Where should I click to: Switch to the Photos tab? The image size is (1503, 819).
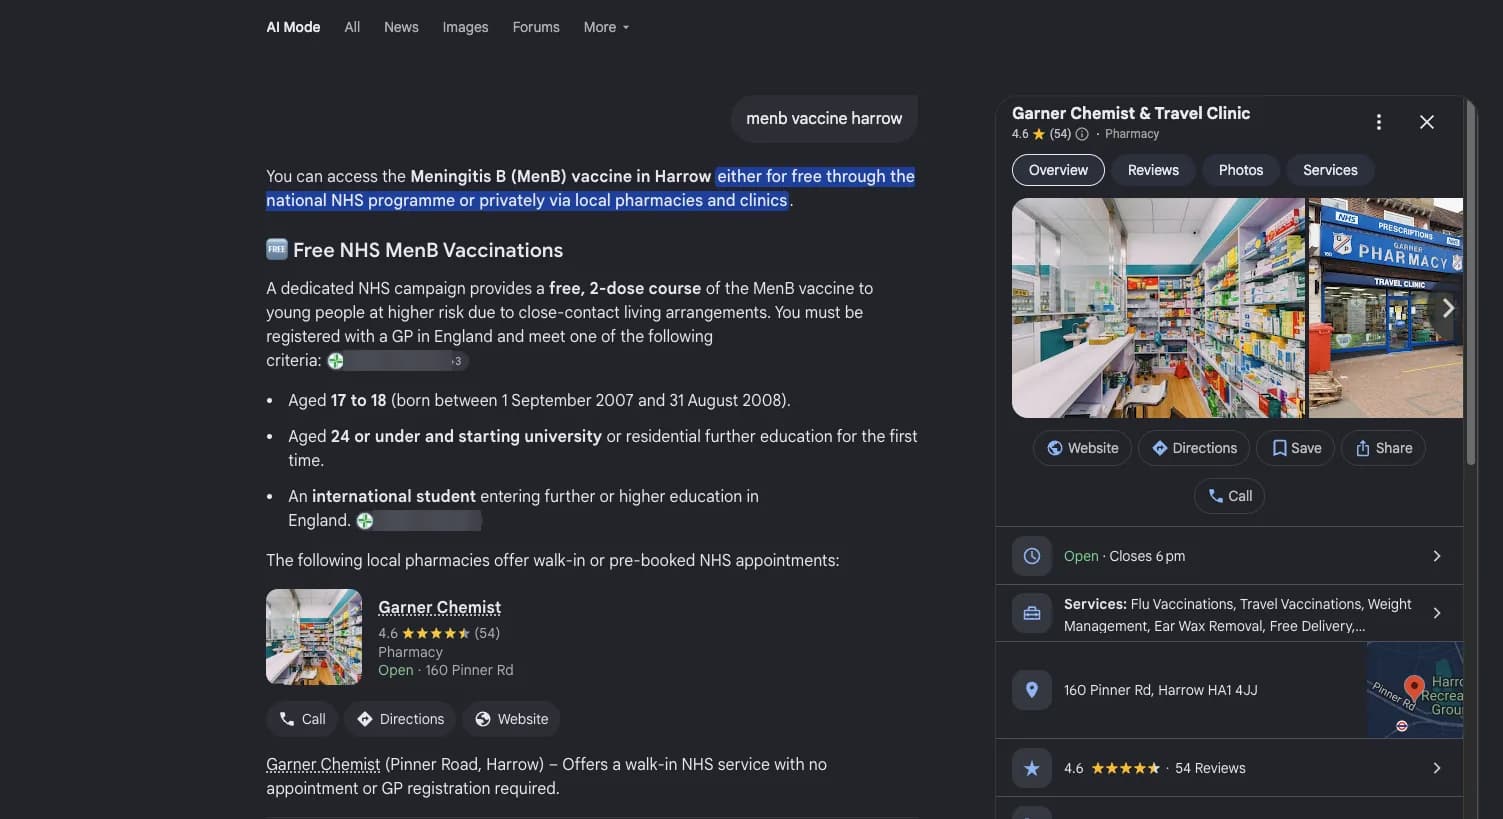1241,170
